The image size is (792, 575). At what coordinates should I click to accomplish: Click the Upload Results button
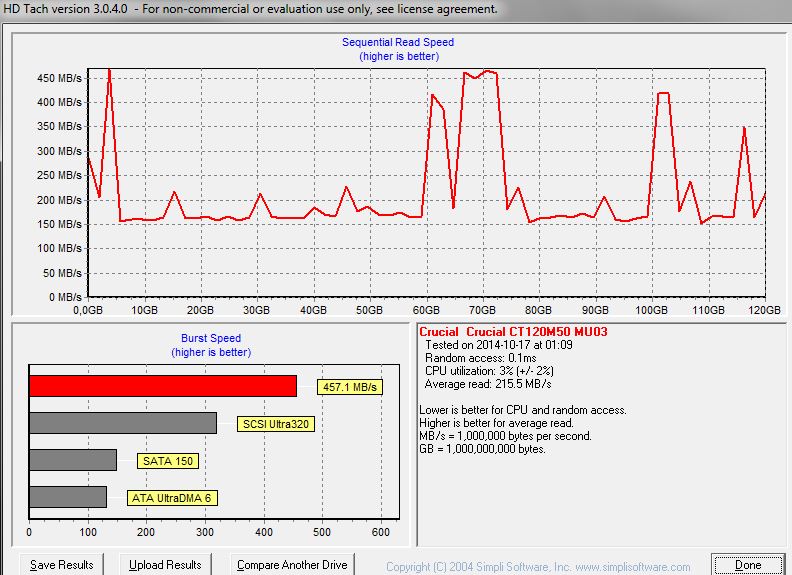165,564
